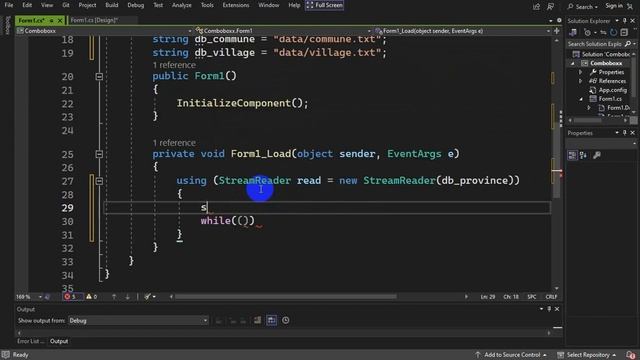Toggle auto-hide pin on Output panel
Viewport: 640px width, 360px height.
549,309
